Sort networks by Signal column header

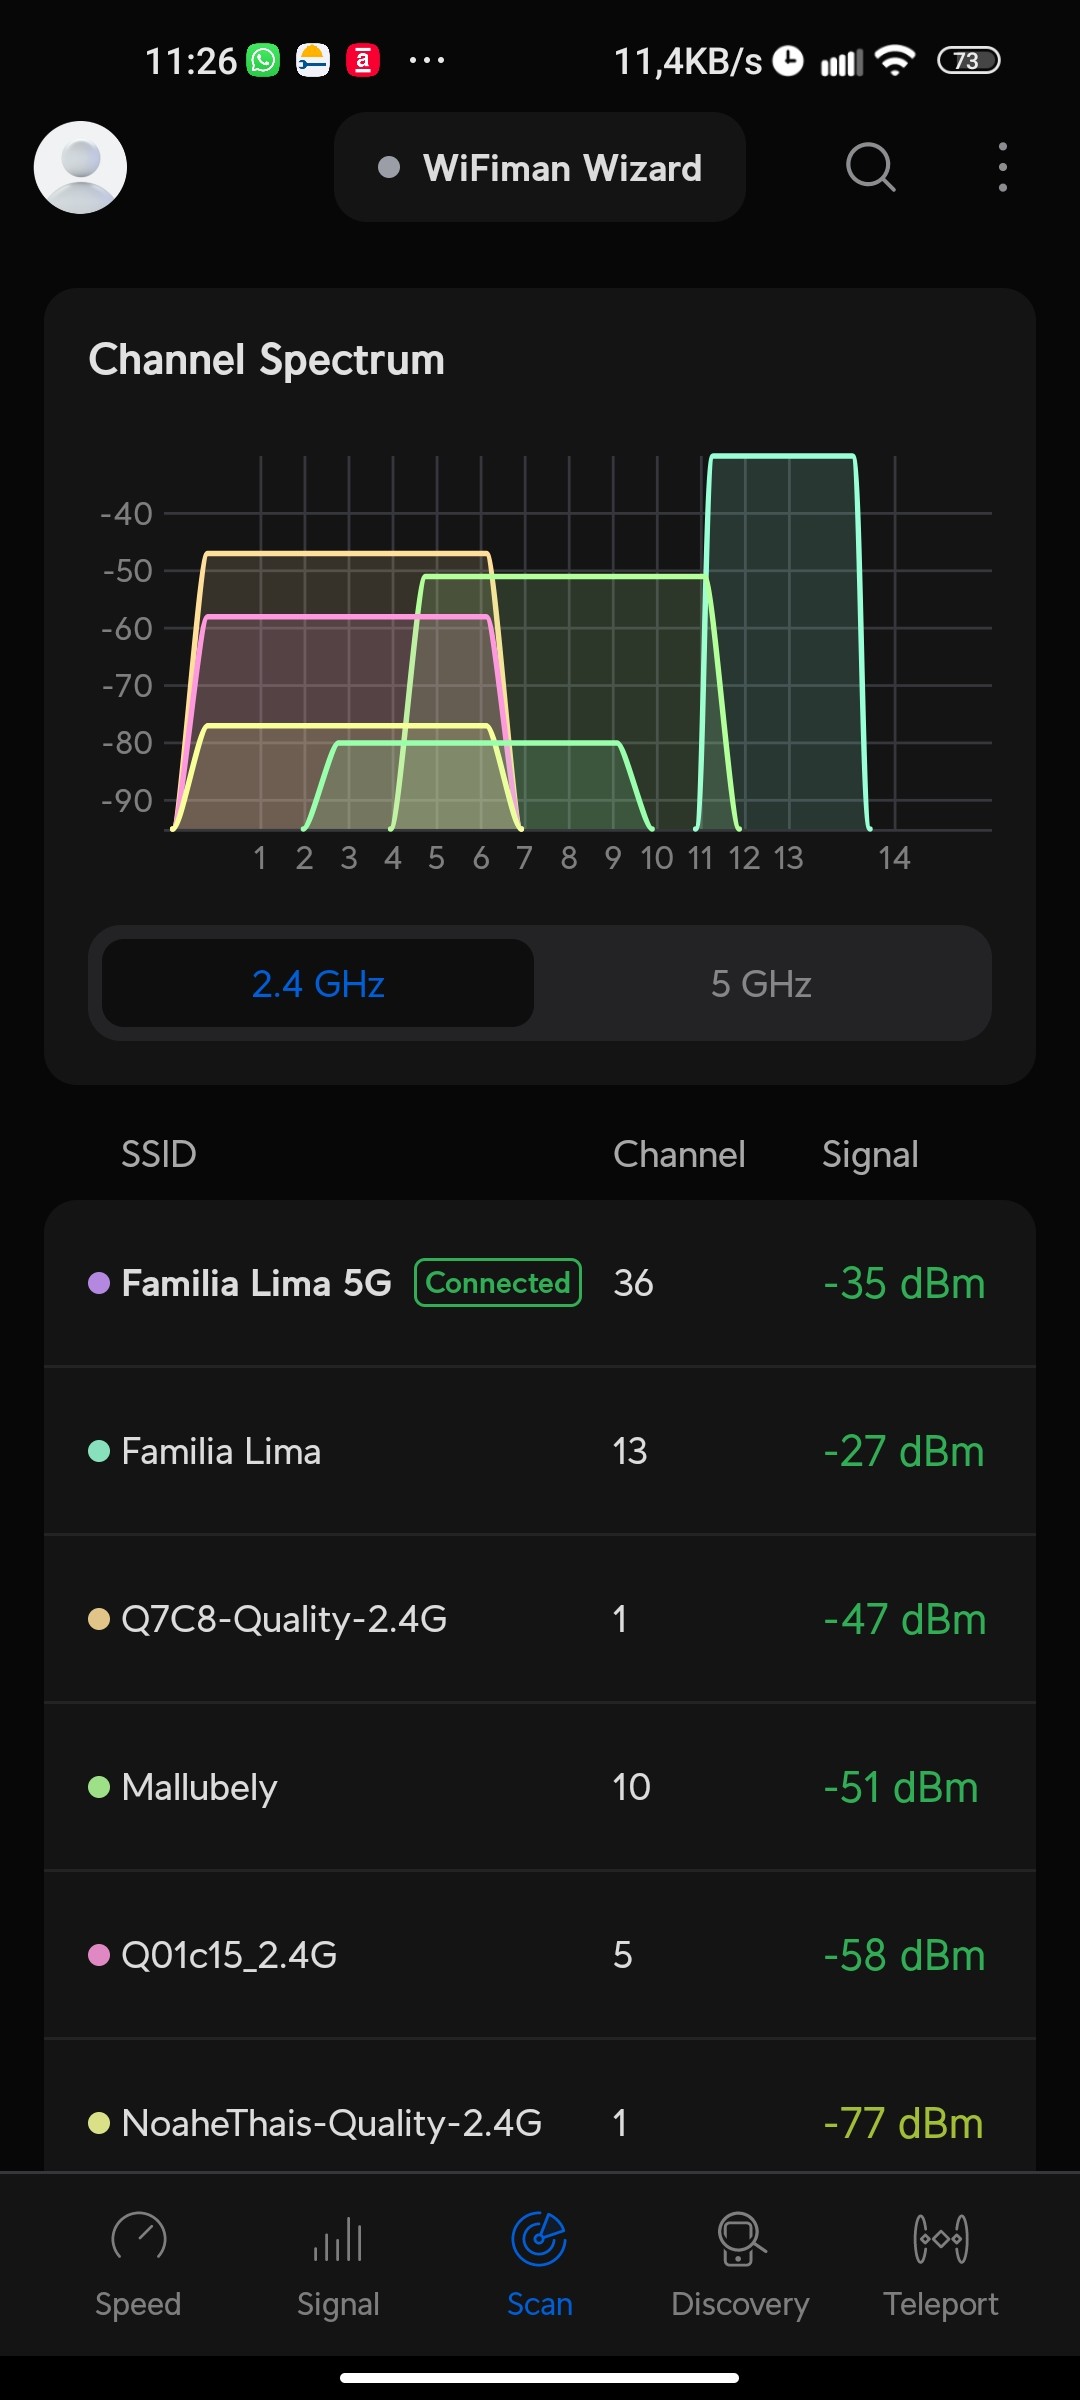(x=870, y=1154)
